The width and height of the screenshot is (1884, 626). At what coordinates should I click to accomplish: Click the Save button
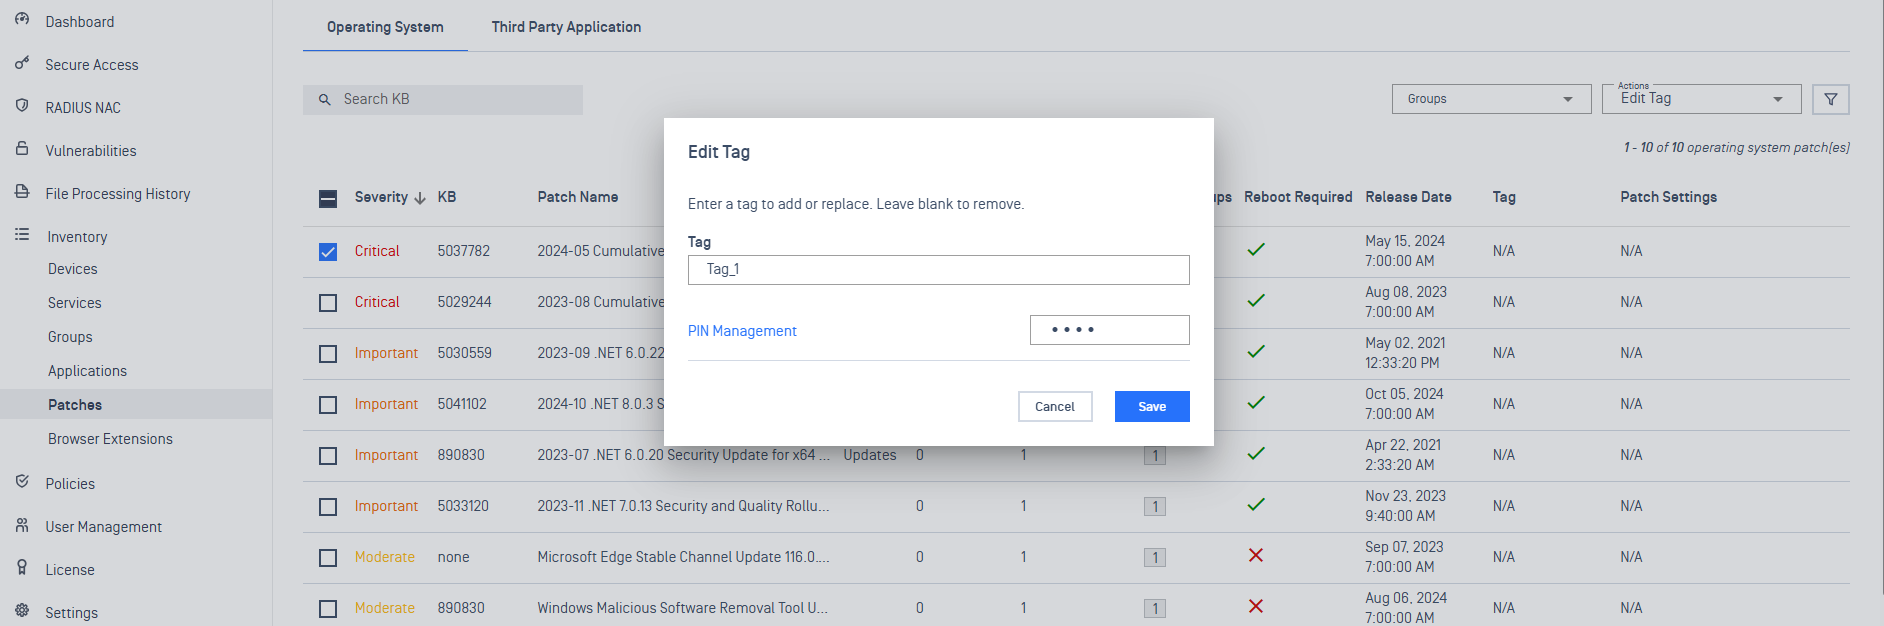pos(1152,407)
